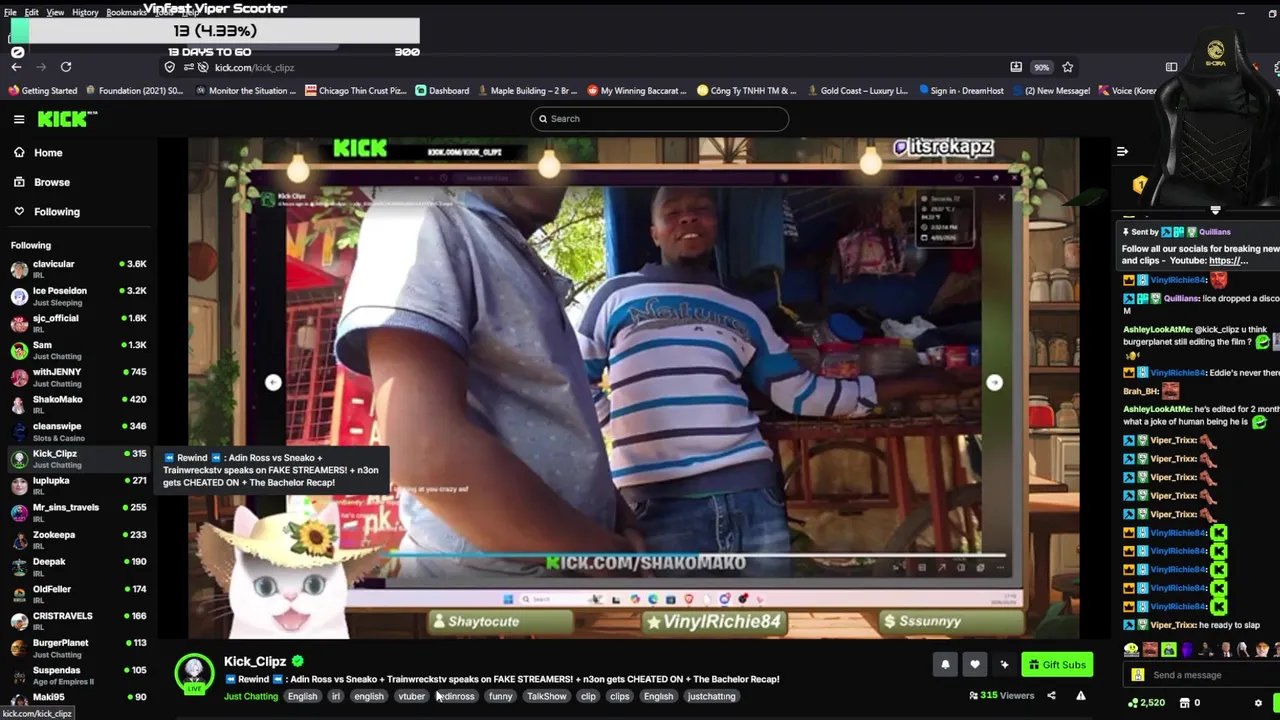
Task: Toggle notifications bell for Kick_Clipz
Action: click(x=945, y=664)
